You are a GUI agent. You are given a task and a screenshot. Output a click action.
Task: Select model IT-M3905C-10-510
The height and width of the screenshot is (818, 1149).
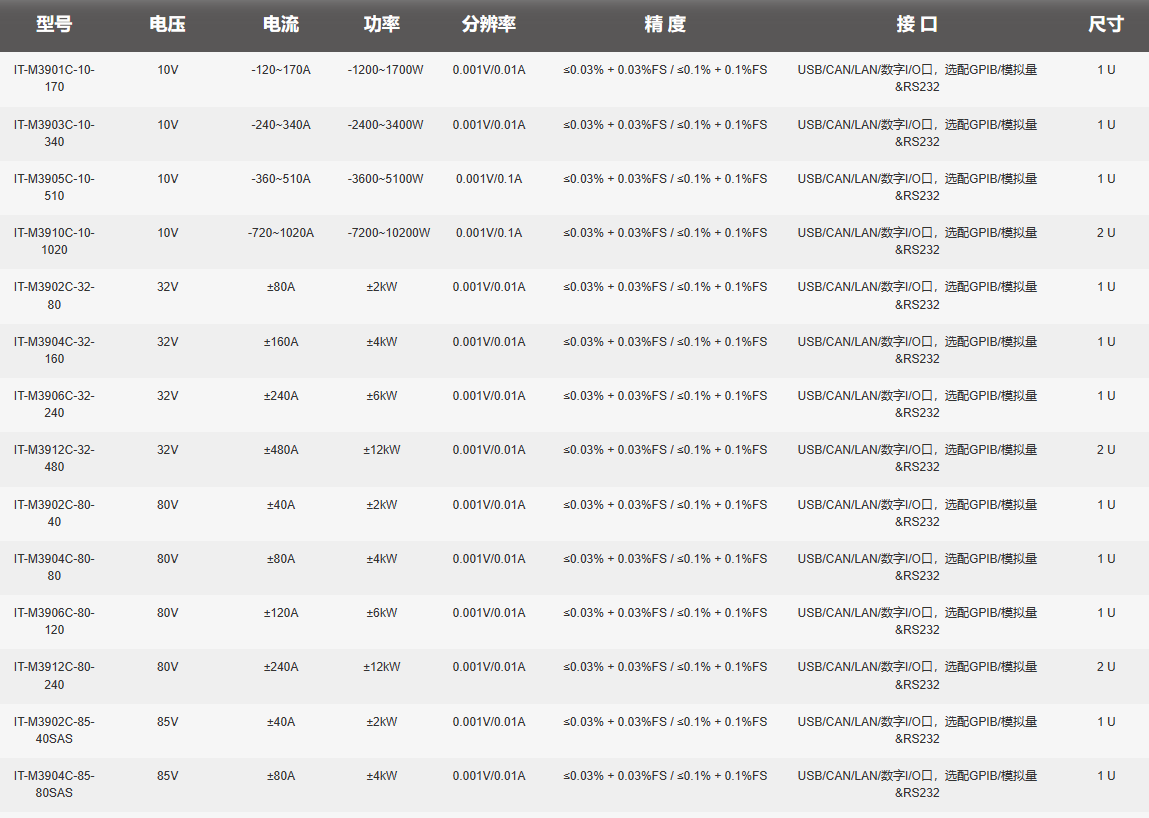(x=54, y=188)
